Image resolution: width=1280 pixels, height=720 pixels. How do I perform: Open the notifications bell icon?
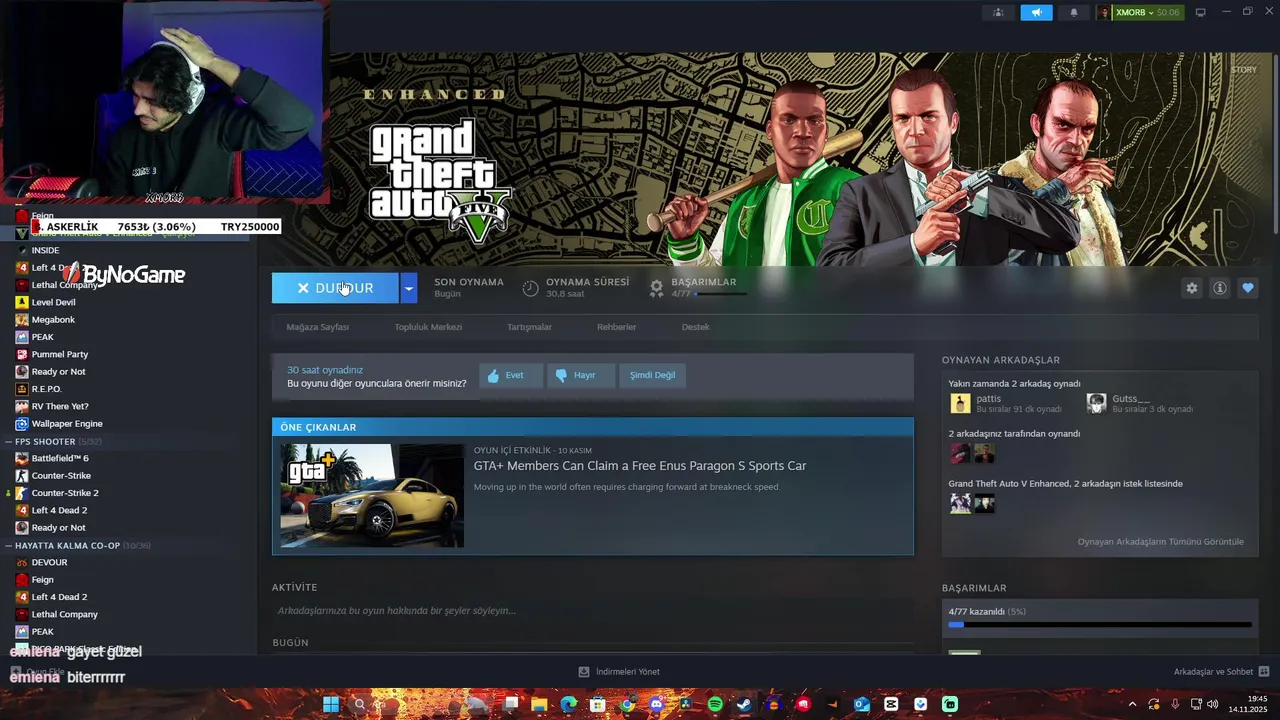pyautogui.click(x=1074, y=12)
